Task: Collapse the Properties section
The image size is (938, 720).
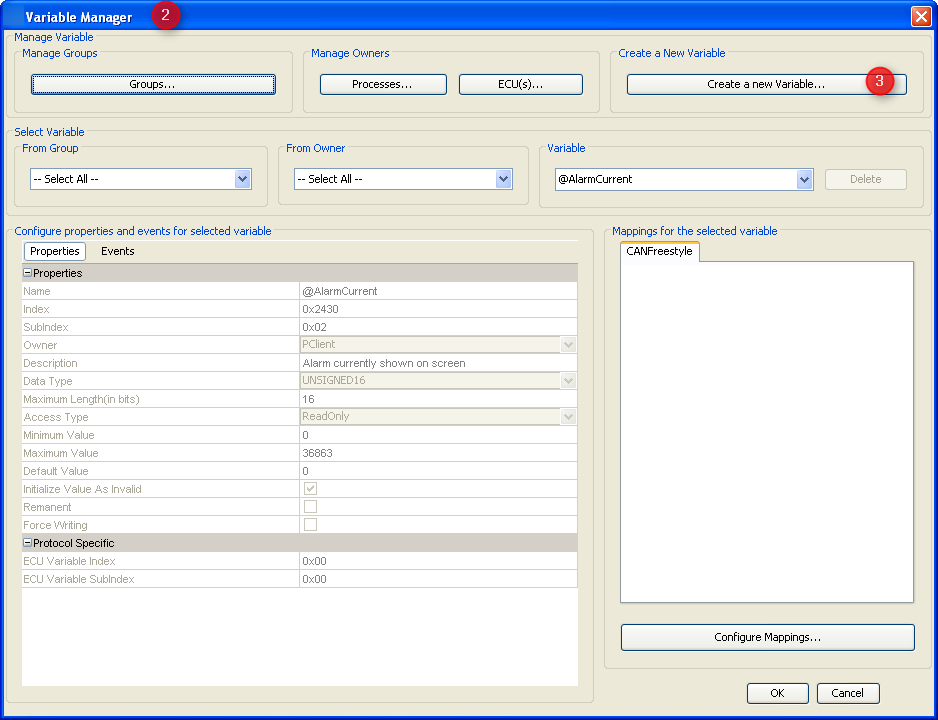Action: coord(26,272)
